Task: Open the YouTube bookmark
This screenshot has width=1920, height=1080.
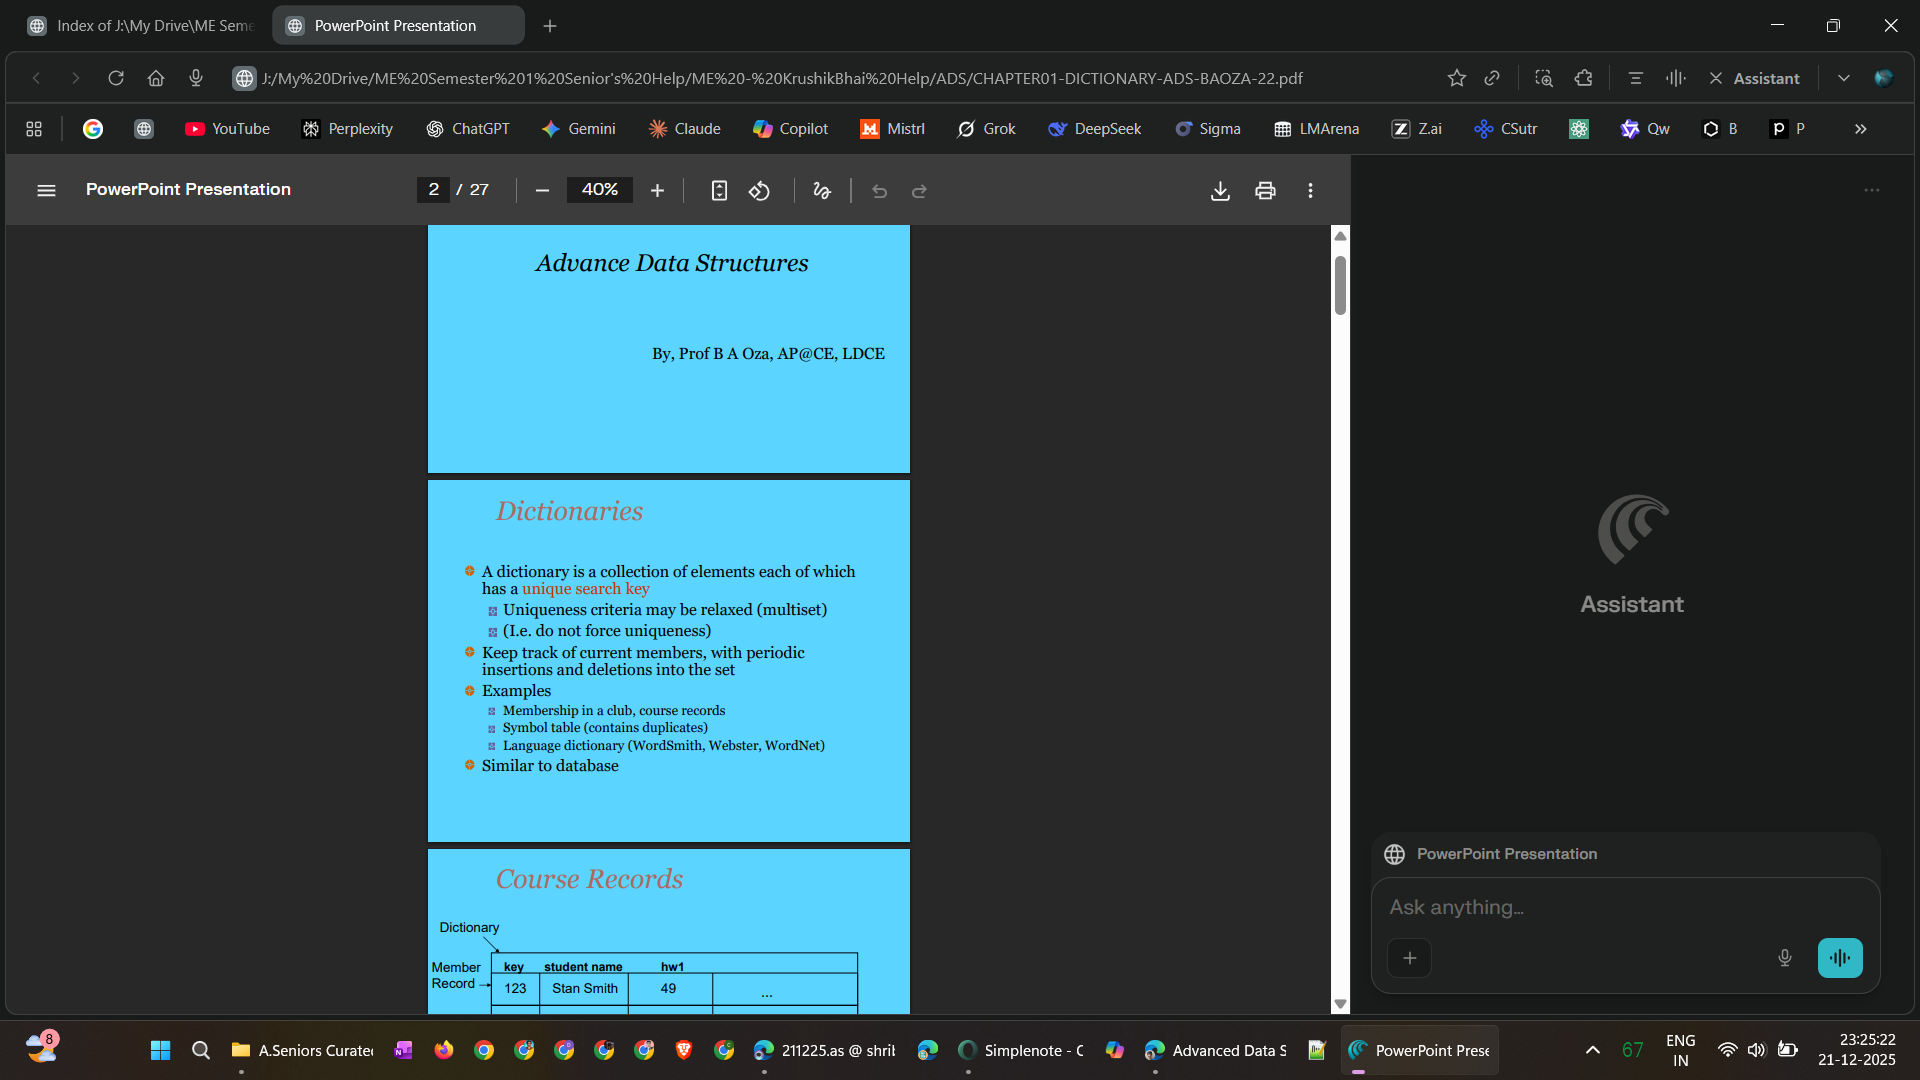Action: 228,129
